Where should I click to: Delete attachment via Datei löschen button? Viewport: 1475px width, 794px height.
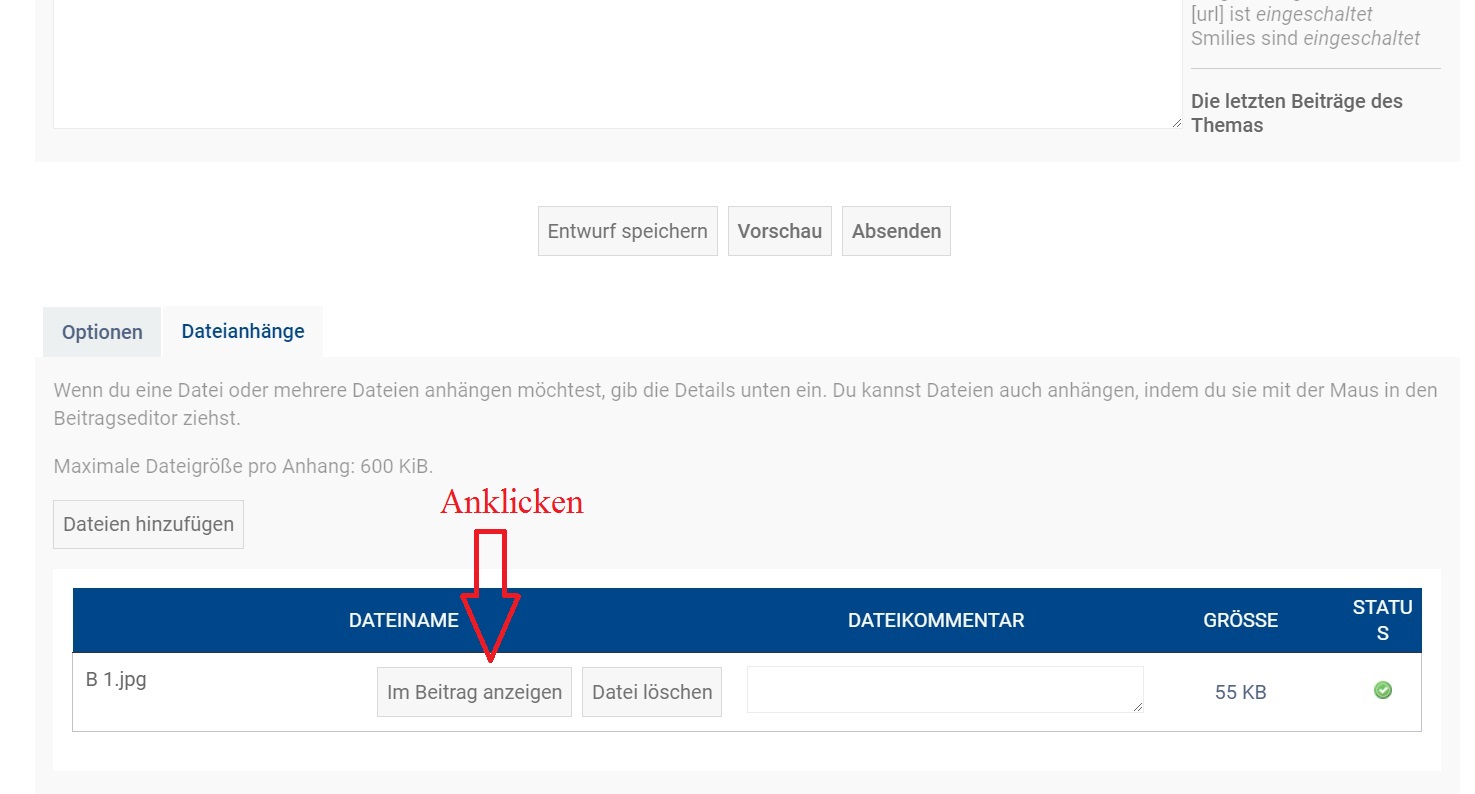coord(652,692)
